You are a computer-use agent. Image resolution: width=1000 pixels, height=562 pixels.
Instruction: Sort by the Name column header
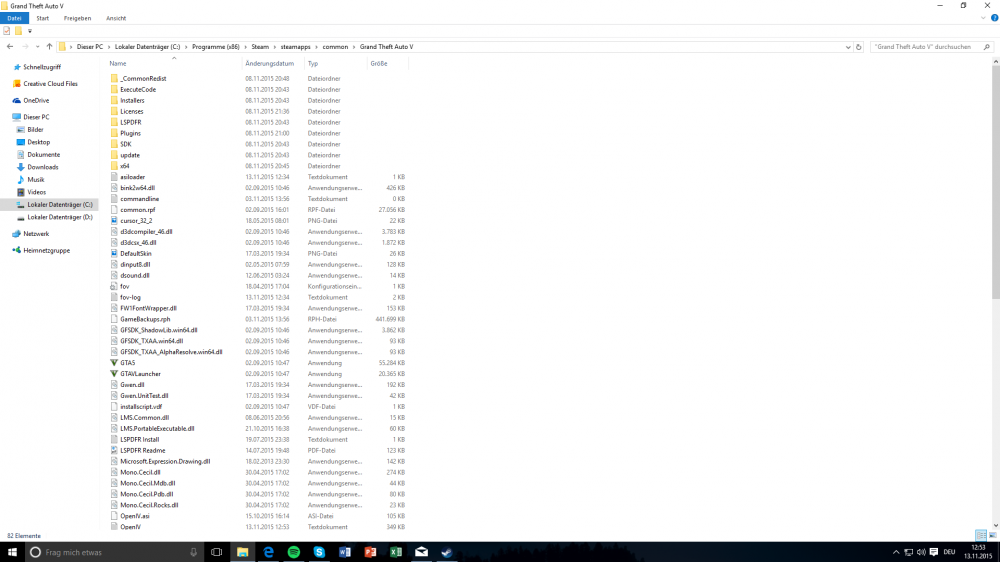coord(117,63)
